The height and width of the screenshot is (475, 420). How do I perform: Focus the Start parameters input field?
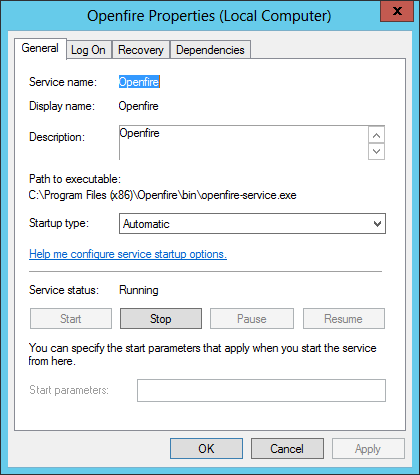[x=261, y=390]
